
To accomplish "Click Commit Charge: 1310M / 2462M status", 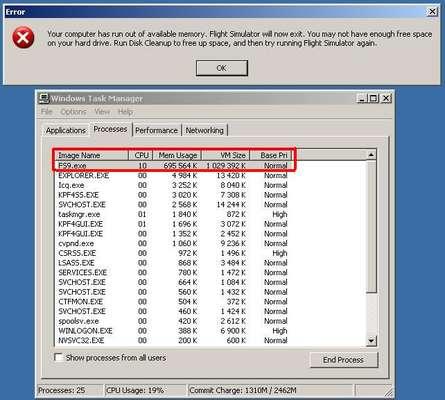I will point(243,390).
